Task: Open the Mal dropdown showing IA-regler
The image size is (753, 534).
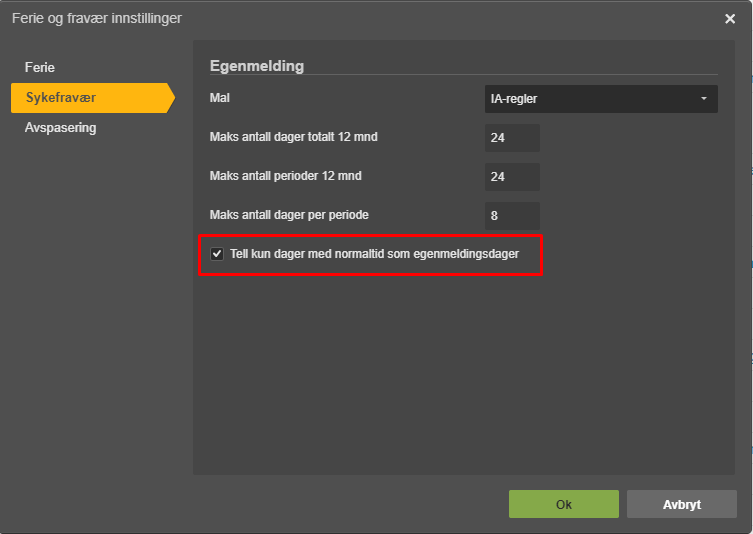Action: click(x=601, y=99)
